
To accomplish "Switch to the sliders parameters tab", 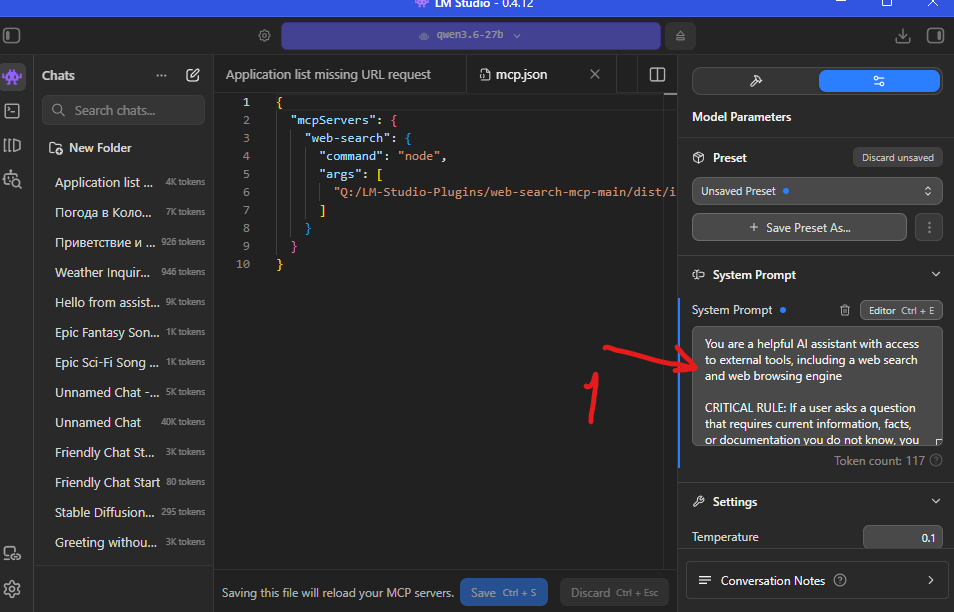I will pos(879,81).
